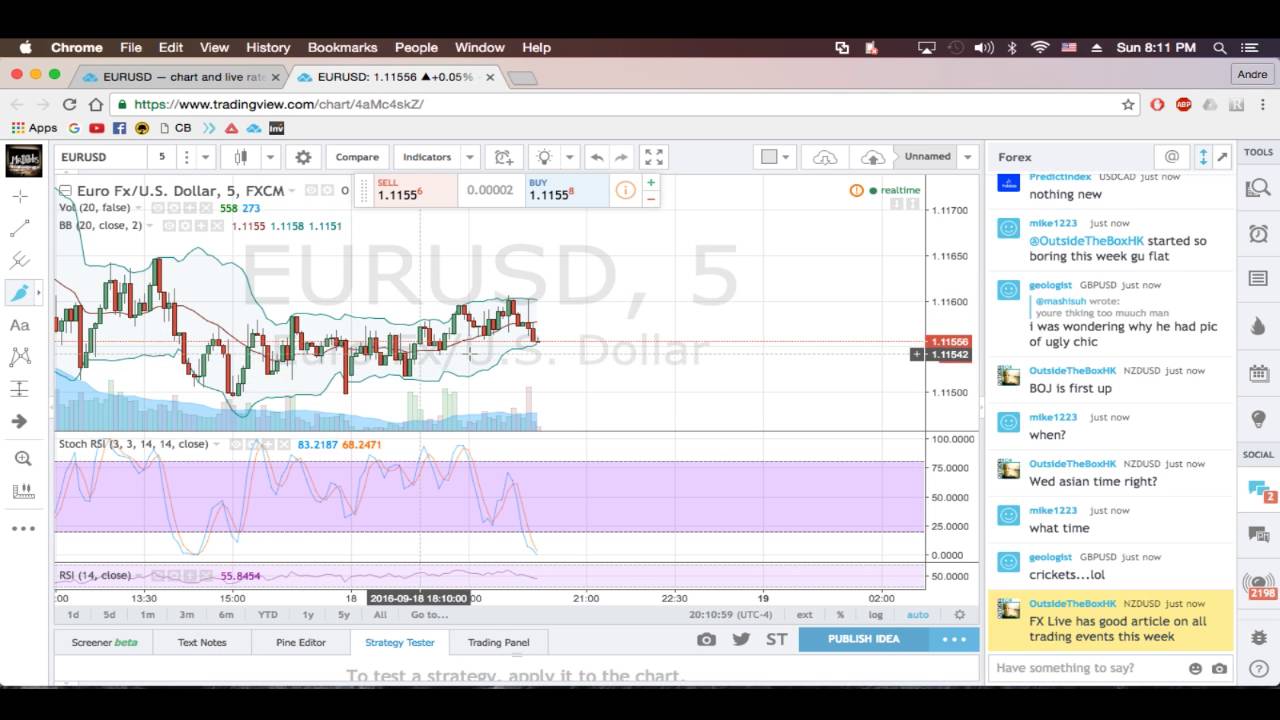Open public chat bubbles panel
The height and width of the screenshot is (720, 1280).
[x=1258, y=489]
